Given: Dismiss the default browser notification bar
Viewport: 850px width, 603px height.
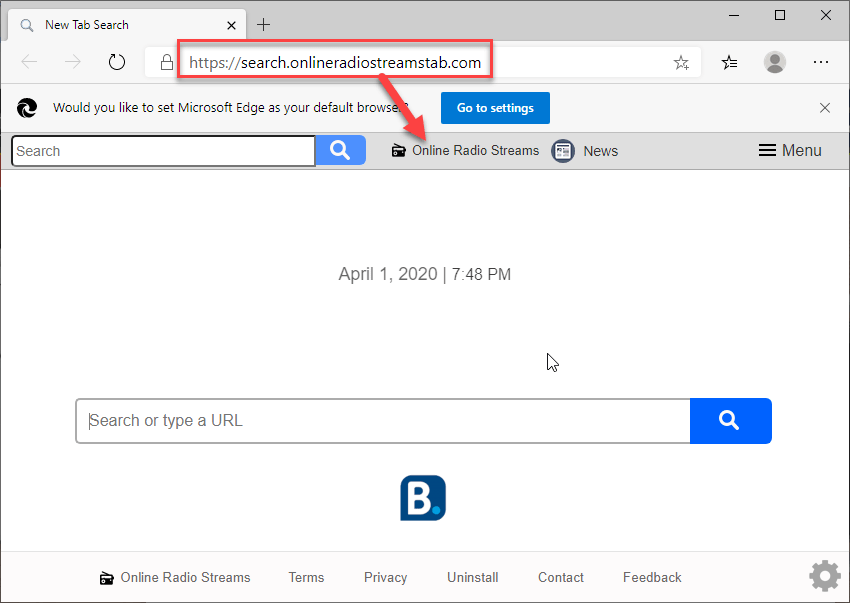Looking at the screenshot, I should 825,108.
